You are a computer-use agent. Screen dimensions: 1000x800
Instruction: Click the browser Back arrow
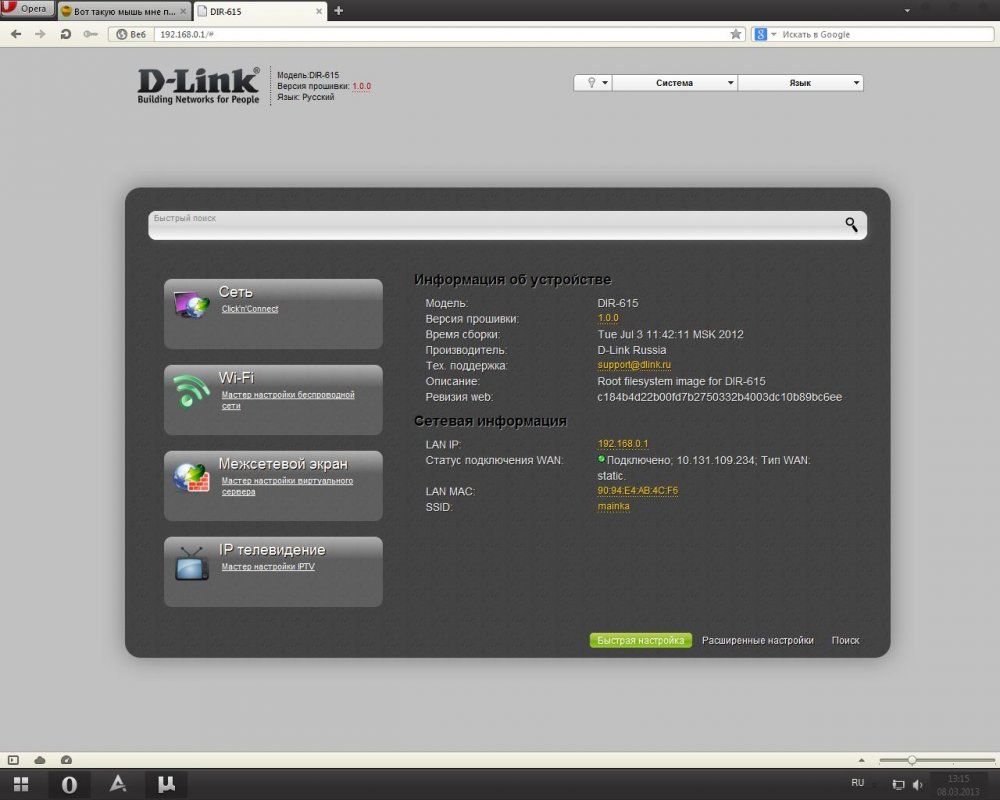[16, 34]
